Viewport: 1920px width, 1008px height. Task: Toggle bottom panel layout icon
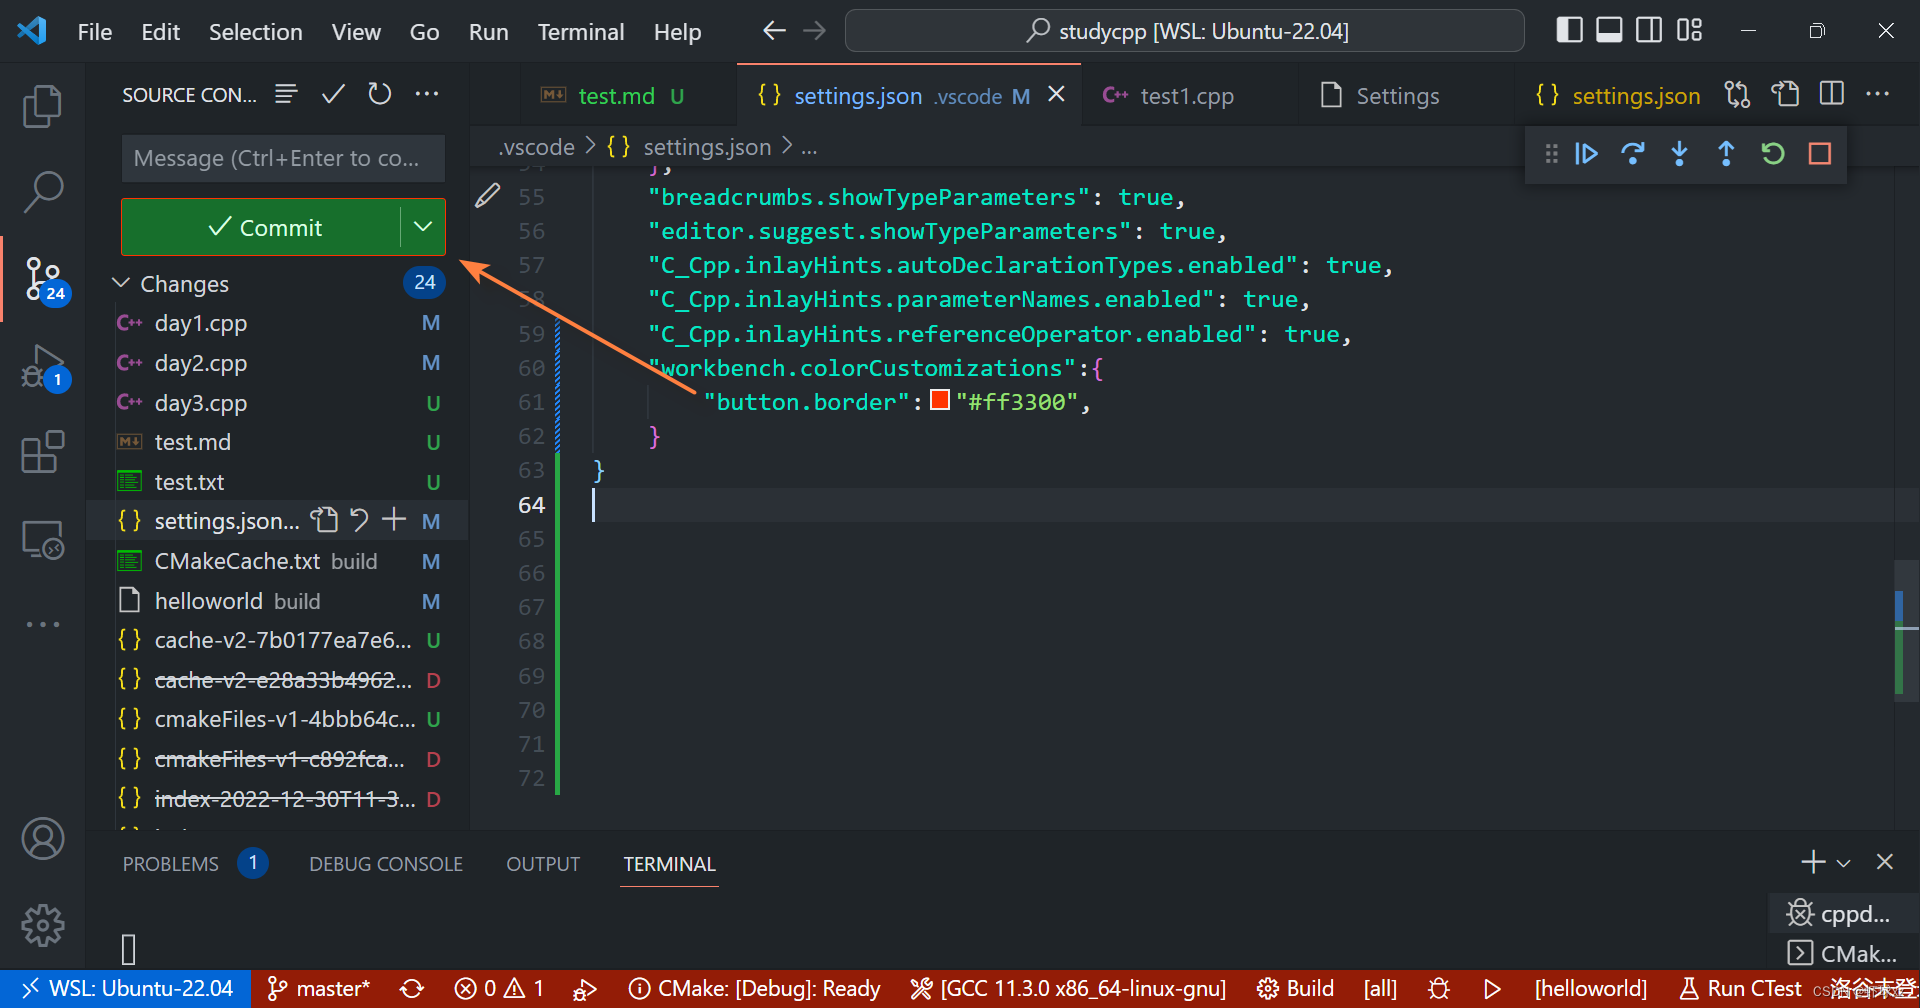point(1609,31)
